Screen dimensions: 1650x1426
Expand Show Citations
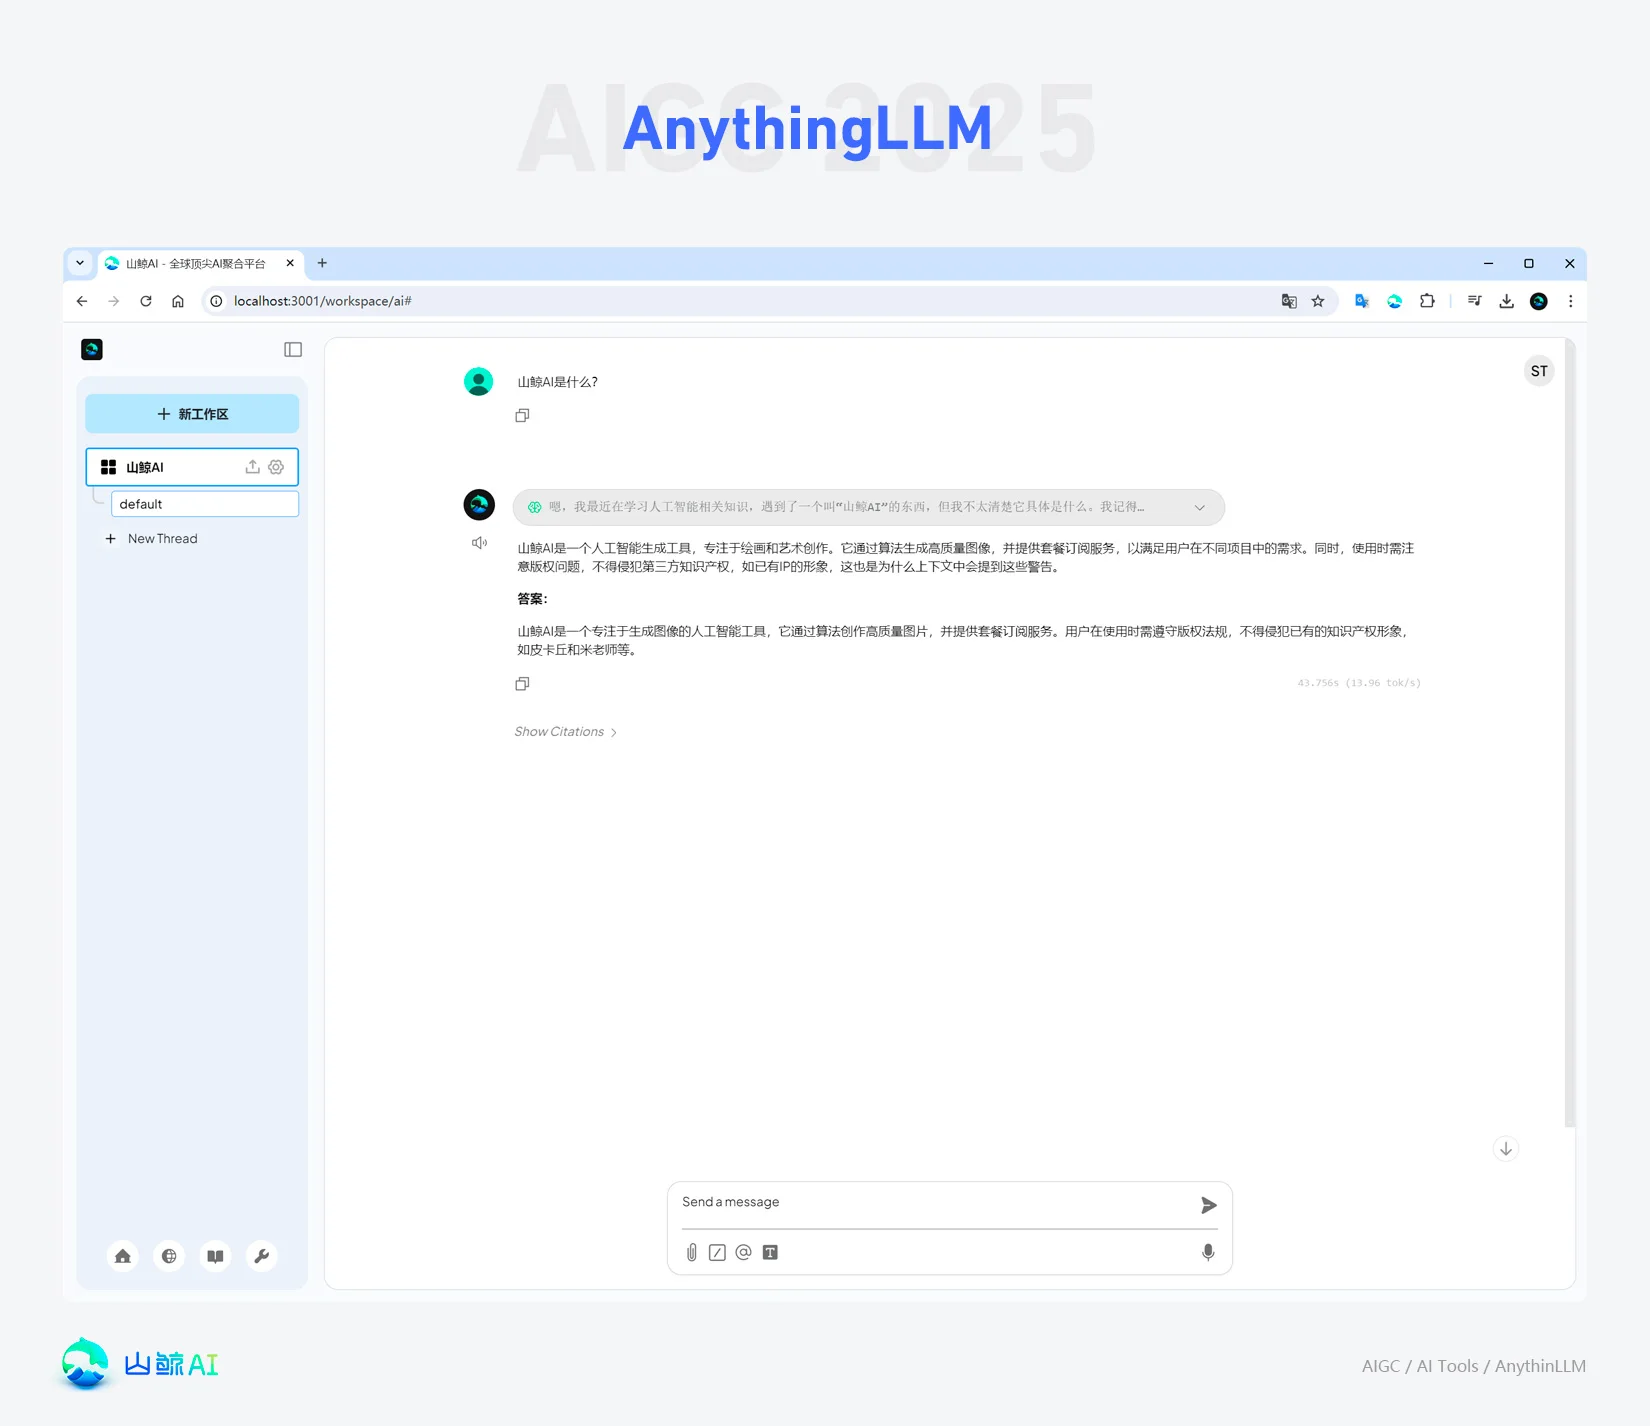point(565,732)
